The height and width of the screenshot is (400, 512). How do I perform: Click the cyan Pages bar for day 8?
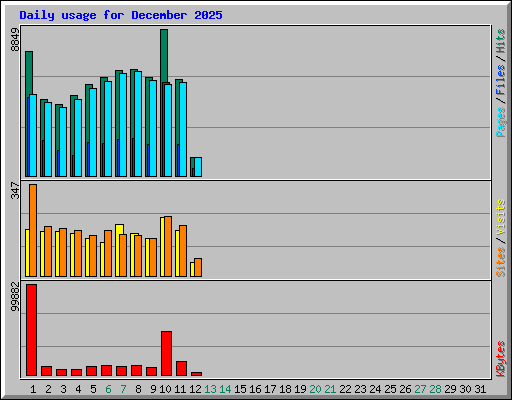click(x=138, y=124)
